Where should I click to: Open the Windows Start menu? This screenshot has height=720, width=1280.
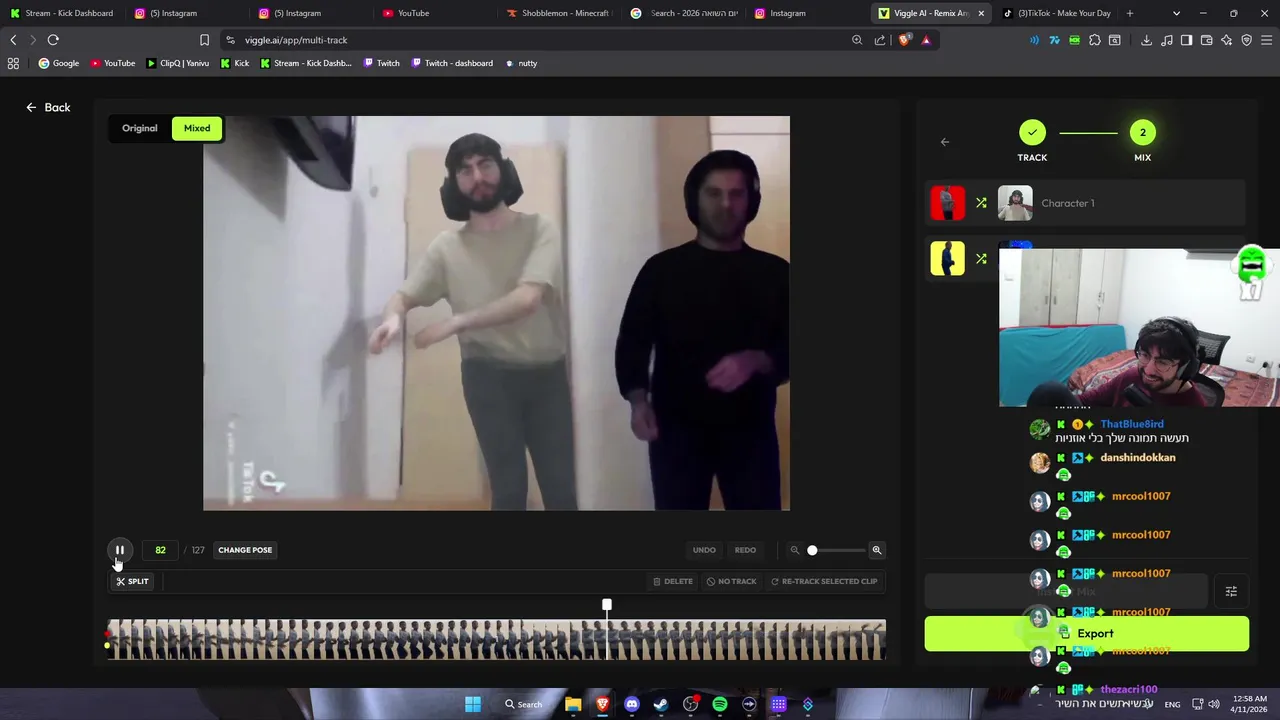(x=473, y=704)
